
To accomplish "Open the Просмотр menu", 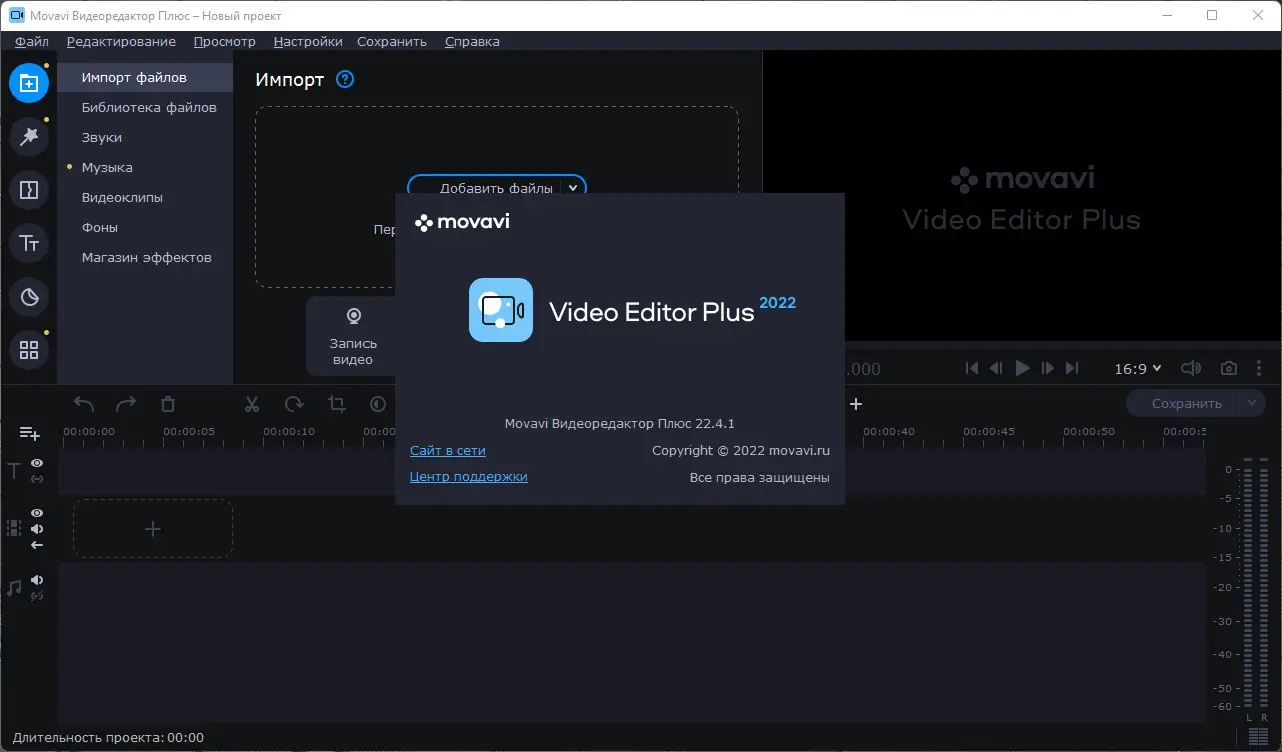I will coord(225,41).
